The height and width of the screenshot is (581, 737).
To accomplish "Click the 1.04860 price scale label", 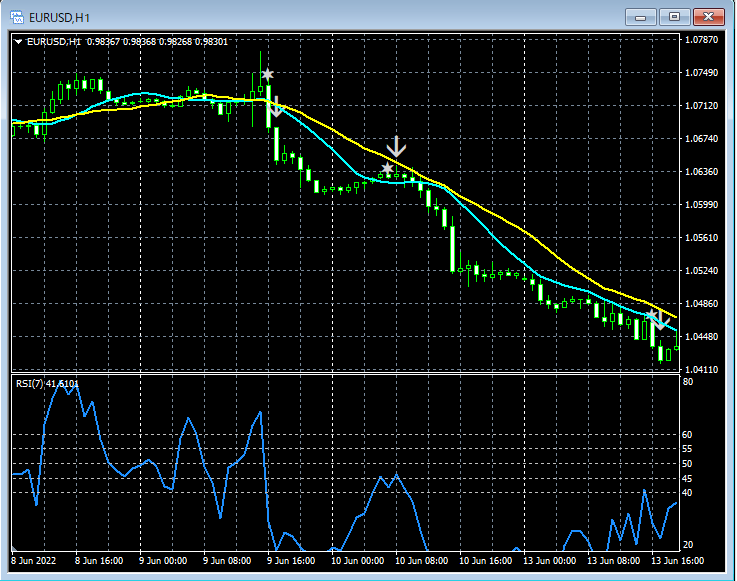I will coord(702,303).
